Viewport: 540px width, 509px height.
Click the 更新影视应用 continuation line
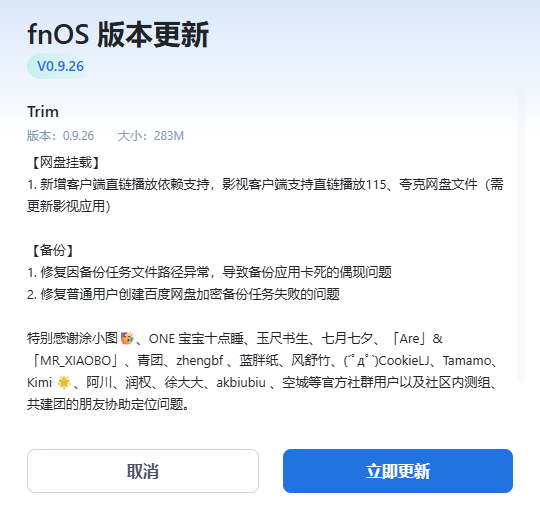69,206
